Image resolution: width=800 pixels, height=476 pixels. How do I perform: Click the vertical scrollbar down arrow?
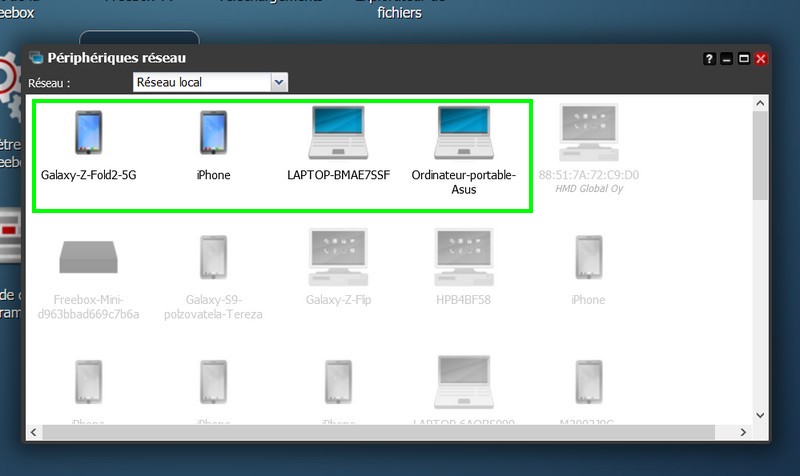[x=760, y=415]
